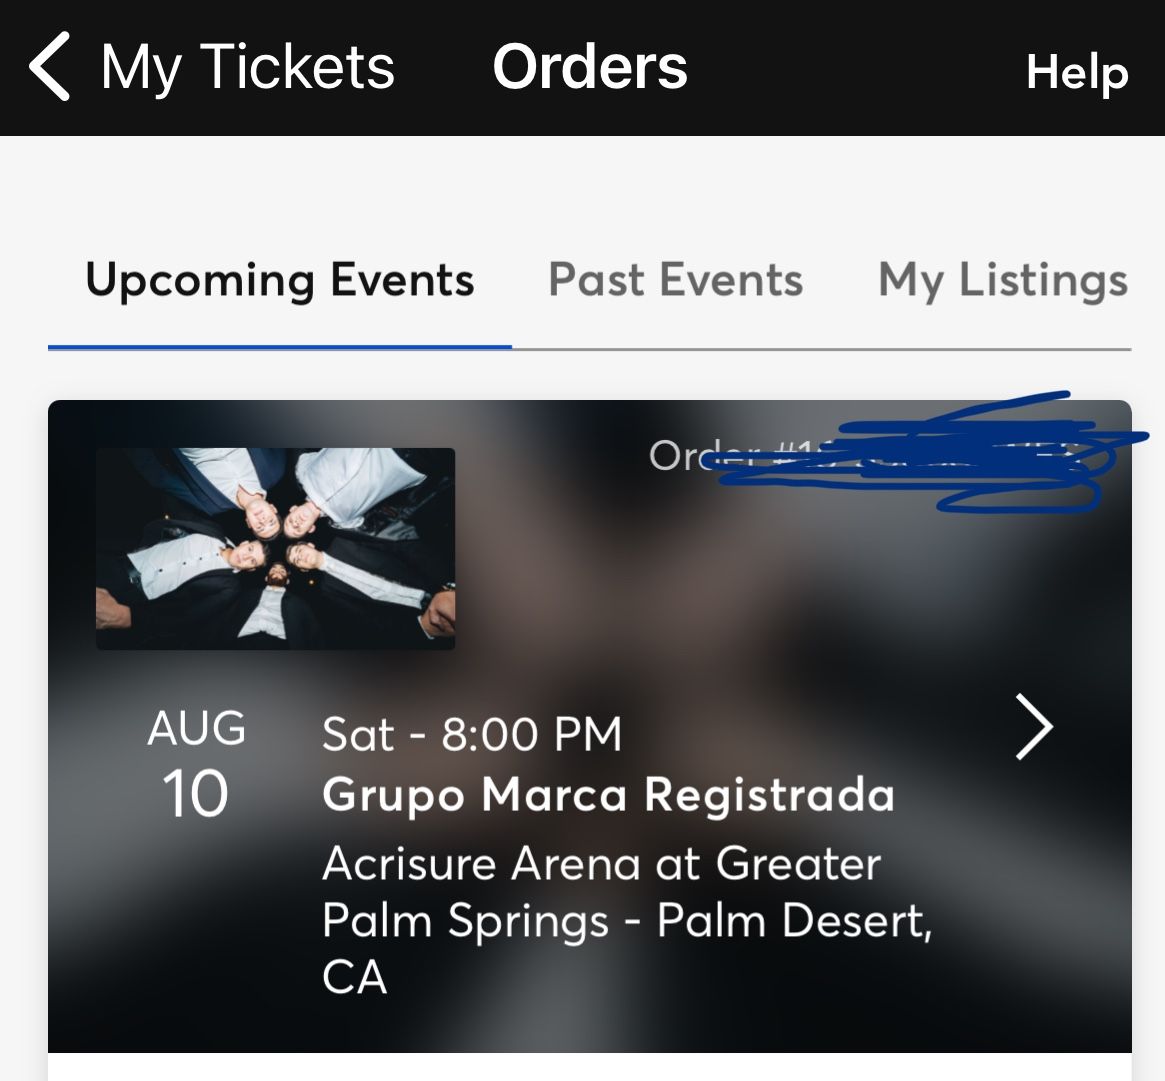The width and height of the screenshot is (1165, 1081).
Task: Click the white strip below event card
Action: tap(589, 1067)
